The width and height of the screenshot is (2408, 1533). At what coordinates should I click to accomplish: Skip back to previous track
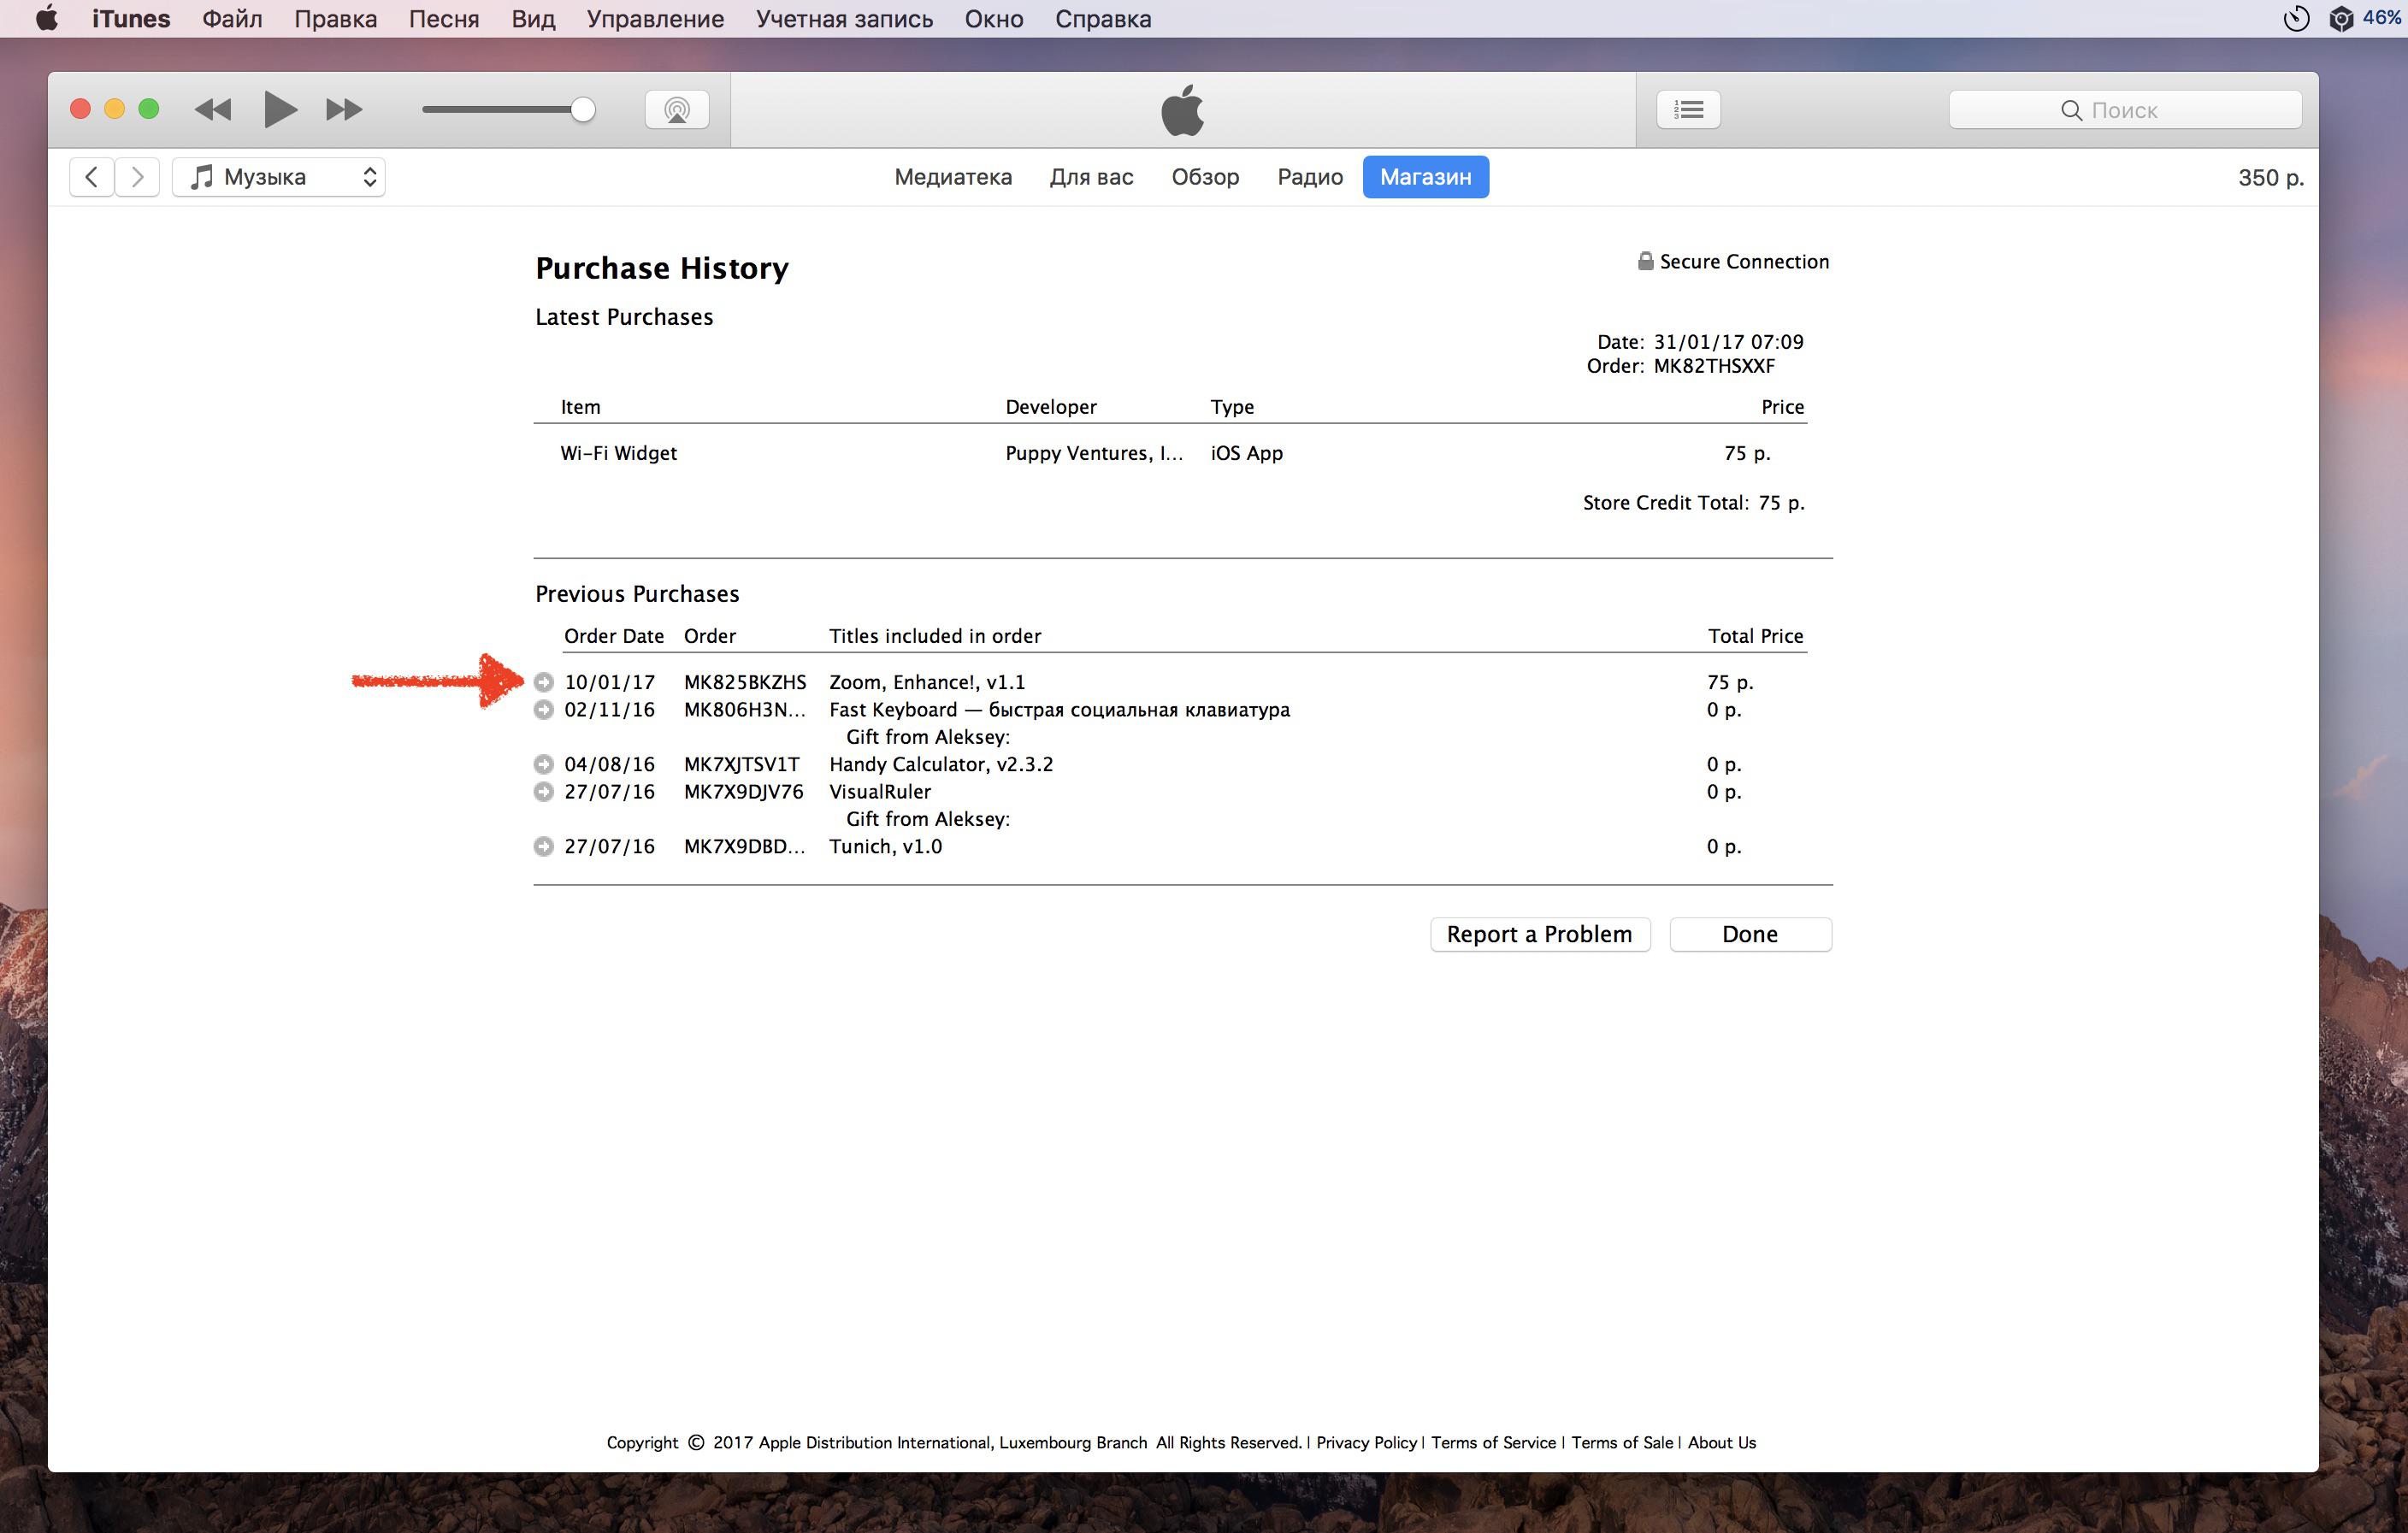pyautogui.click(x=212, y=109)
